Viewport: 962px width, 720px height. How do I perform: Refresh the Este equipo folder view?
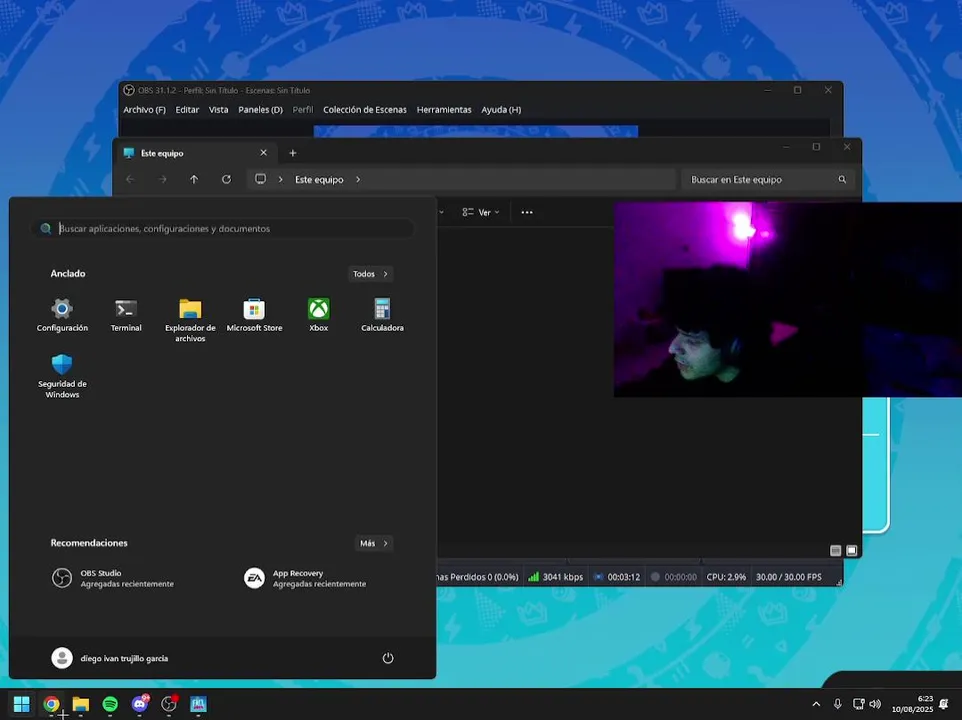226,179
